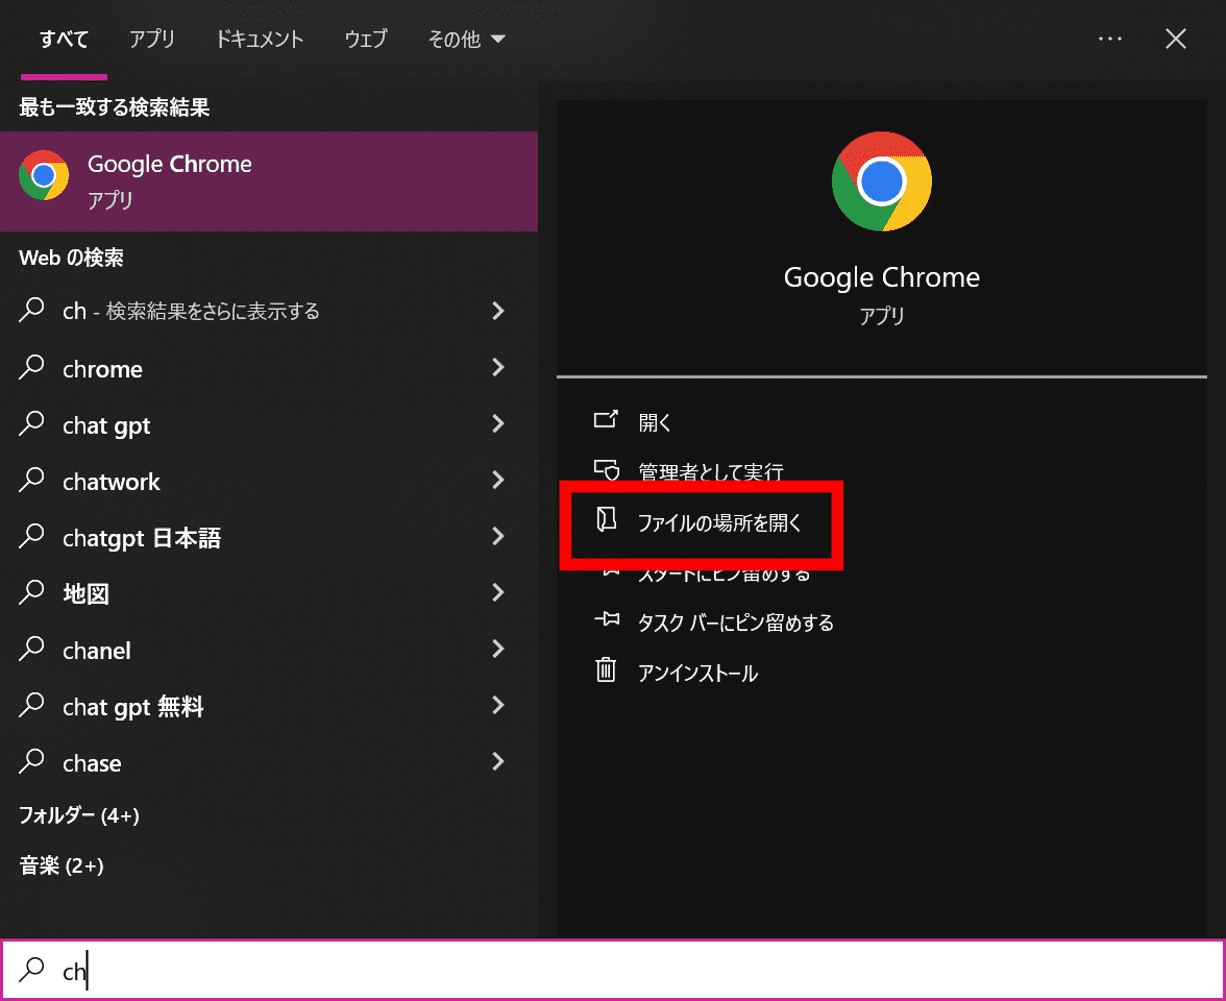Select the '地図' suggestion text
Screen dimensions: 1226x1001
pos(85,595)
